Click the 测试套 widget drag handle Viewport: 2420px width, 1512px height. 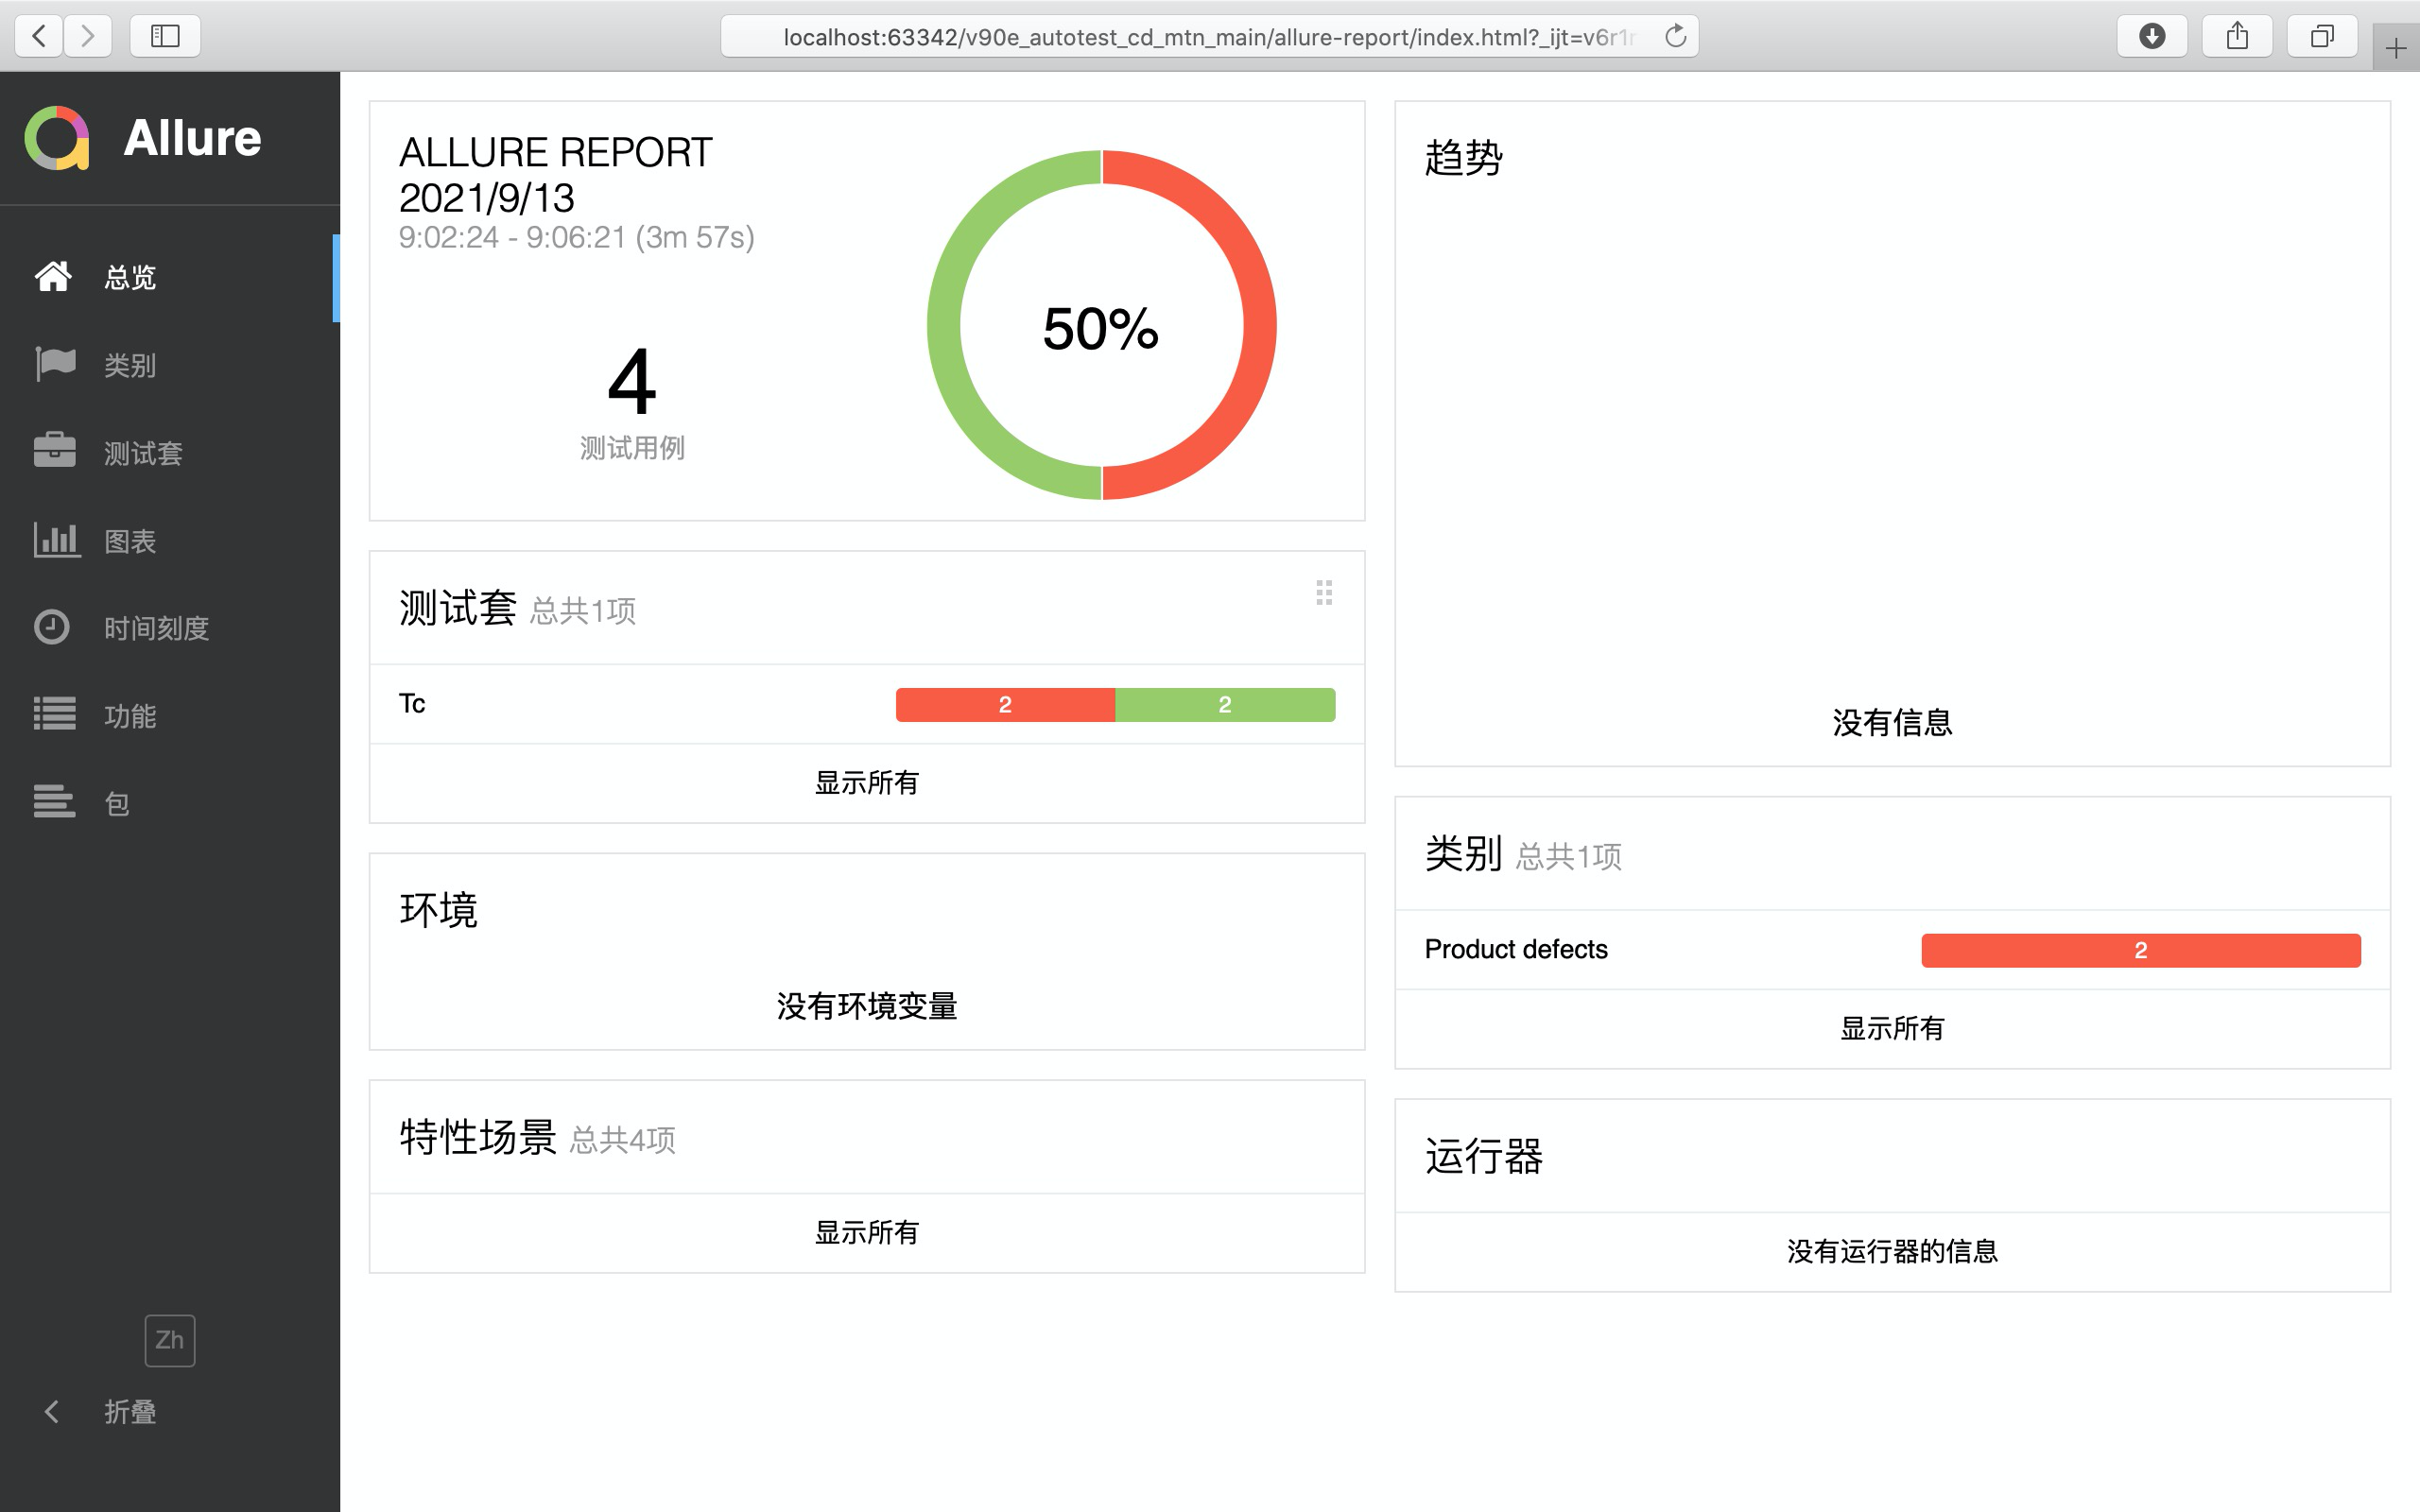point(1324,593)
